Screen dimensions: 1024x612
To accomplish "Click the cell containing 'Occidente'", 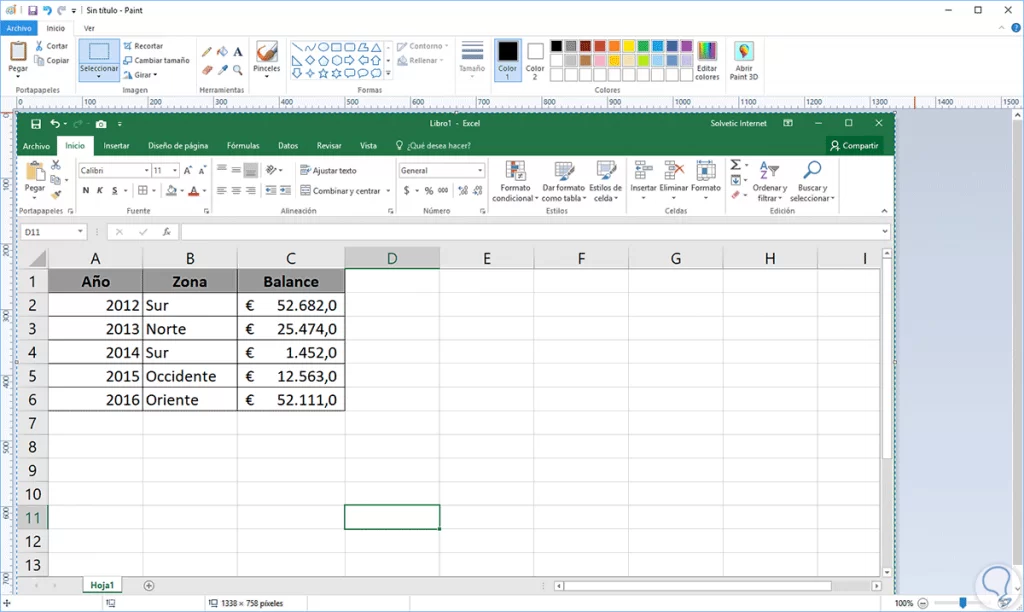I will coord(189,376).
